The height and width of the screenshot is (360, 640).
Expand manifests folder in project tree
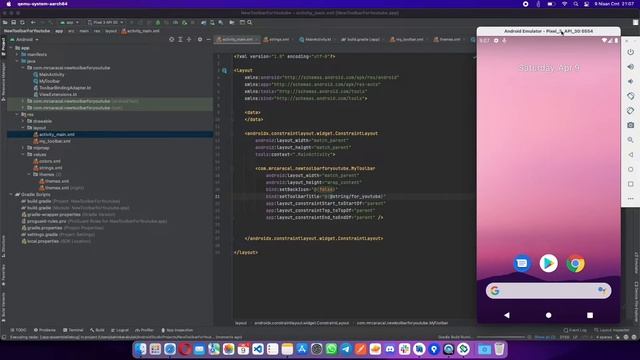point(17,54)
